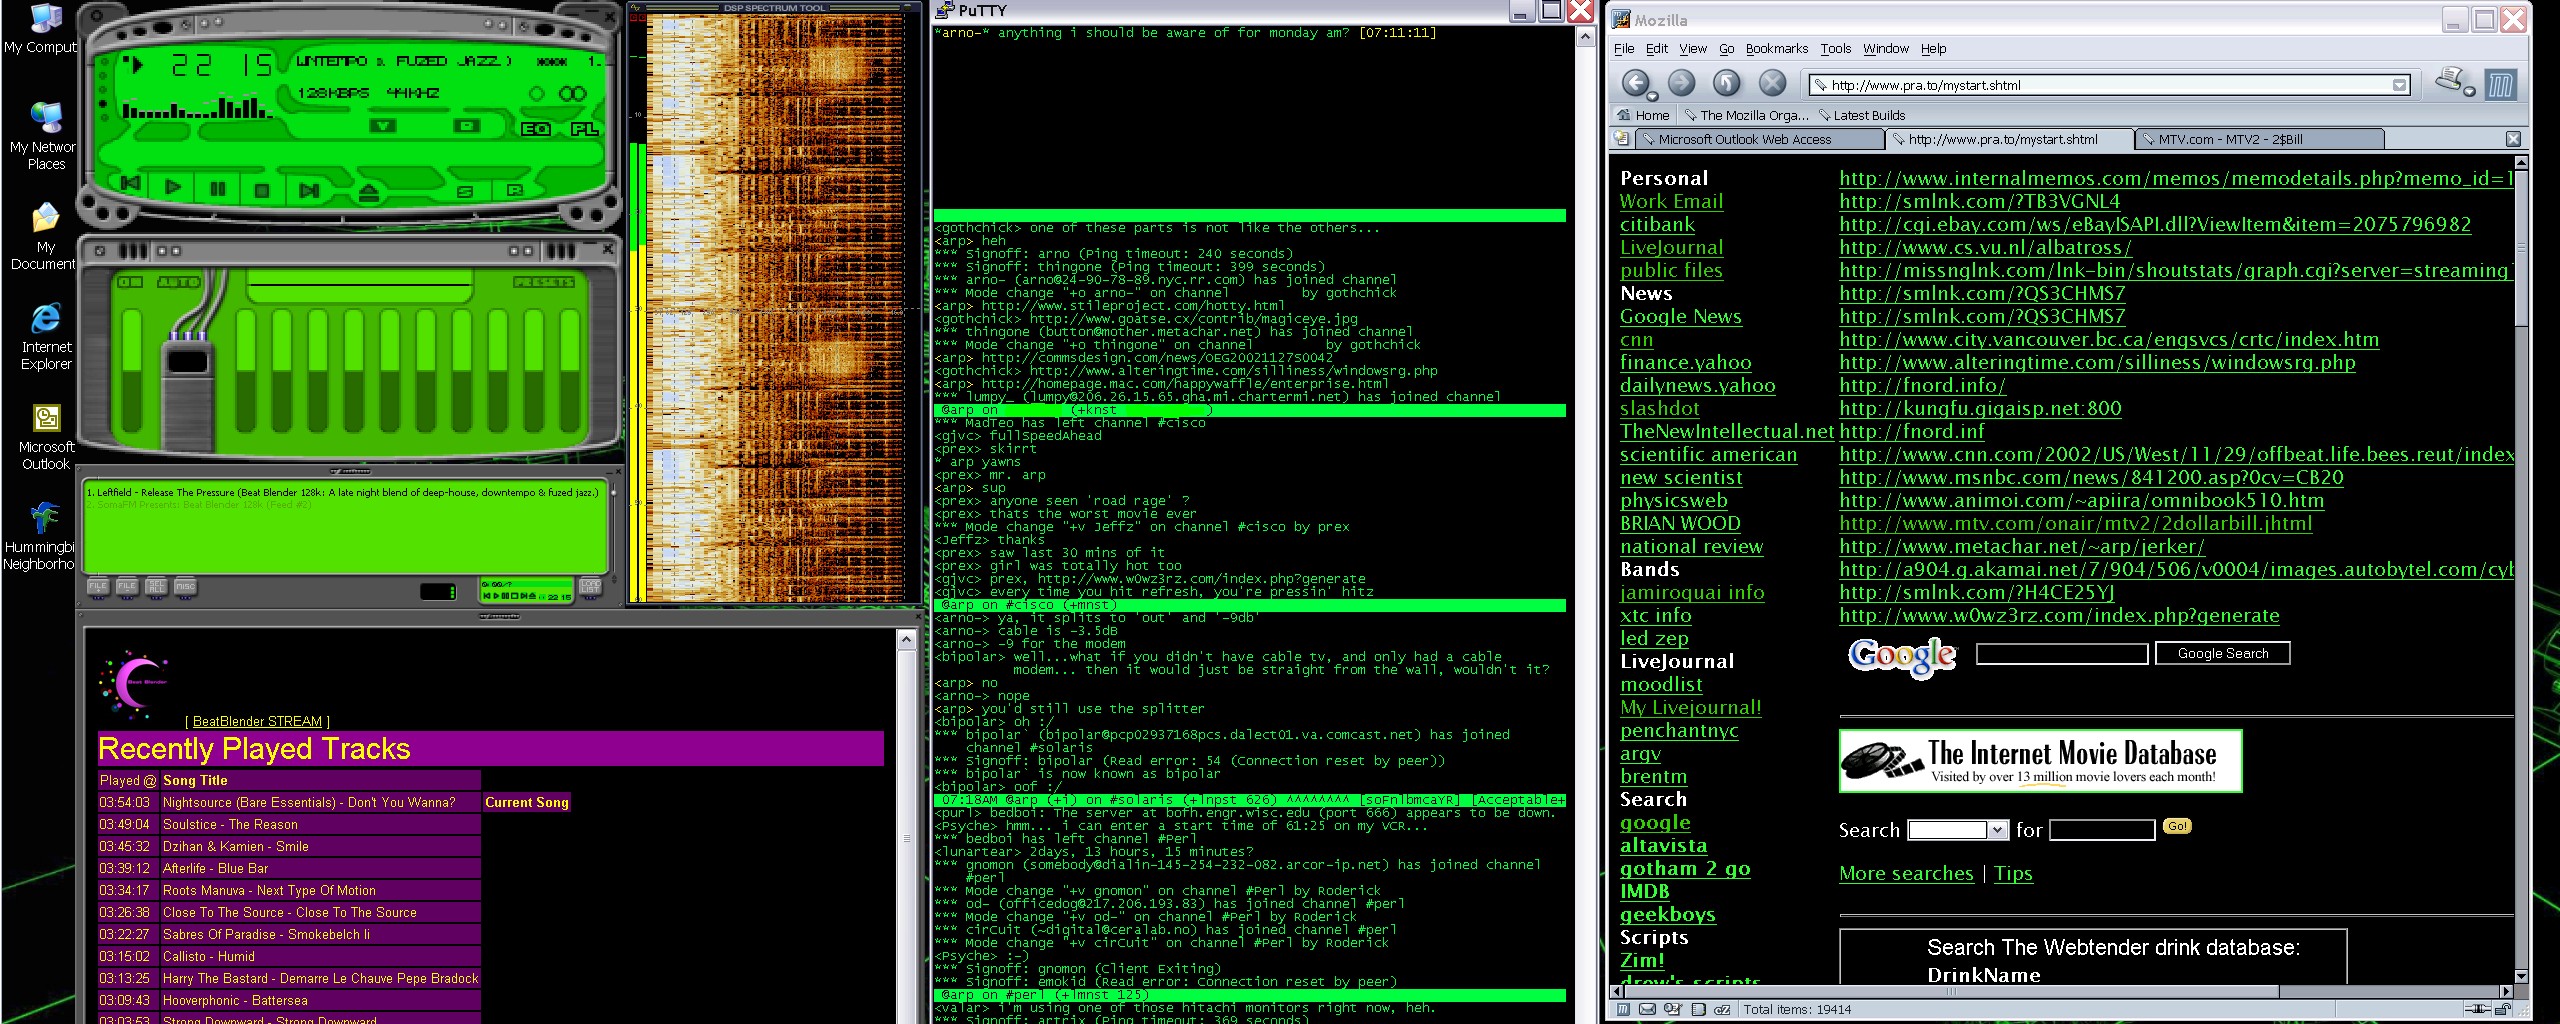The image size is (2560, 1024).
Task: Open Mail from Mozilla status bar
Action: 1648,1010
